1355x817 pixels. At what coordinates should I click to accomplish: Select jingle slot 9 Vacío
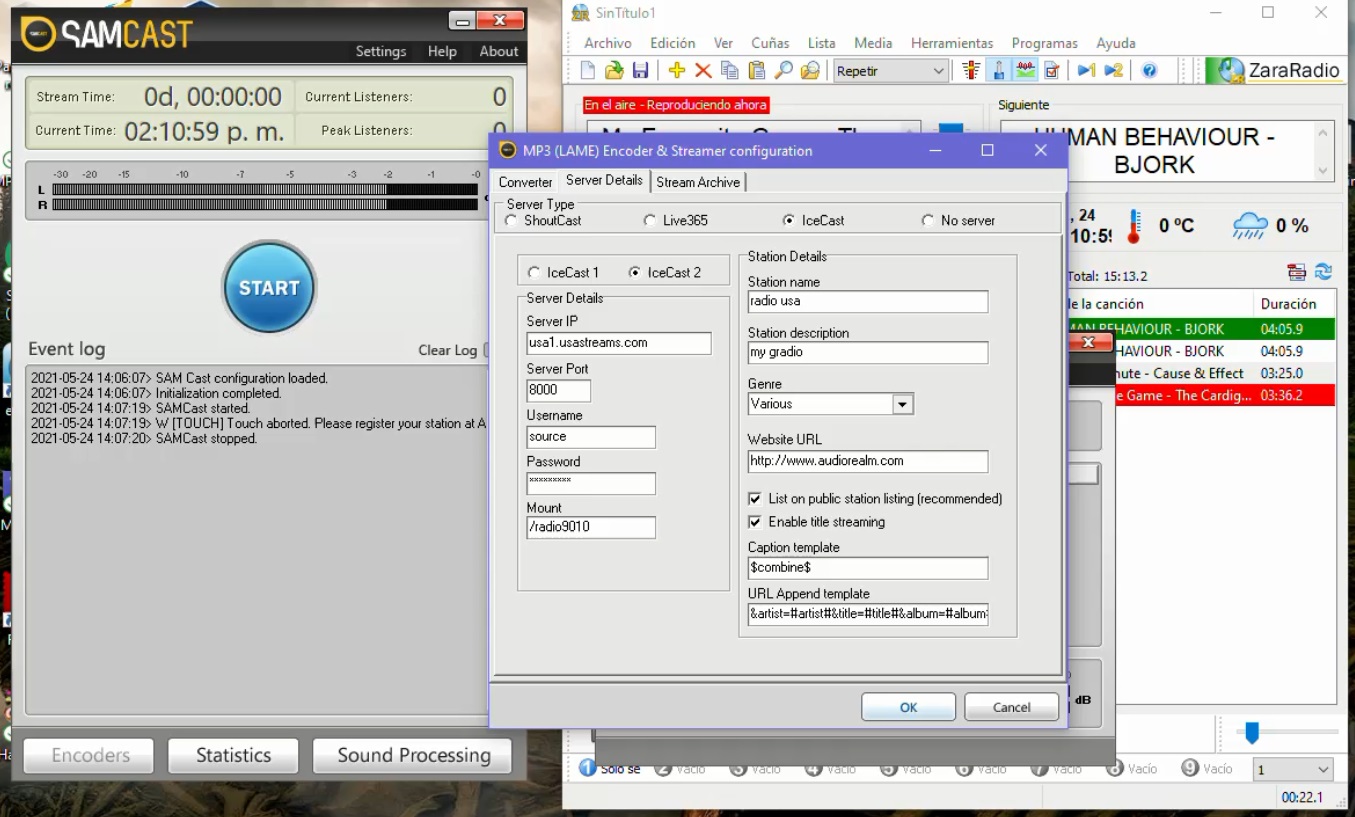click(x=1207, y=768)
